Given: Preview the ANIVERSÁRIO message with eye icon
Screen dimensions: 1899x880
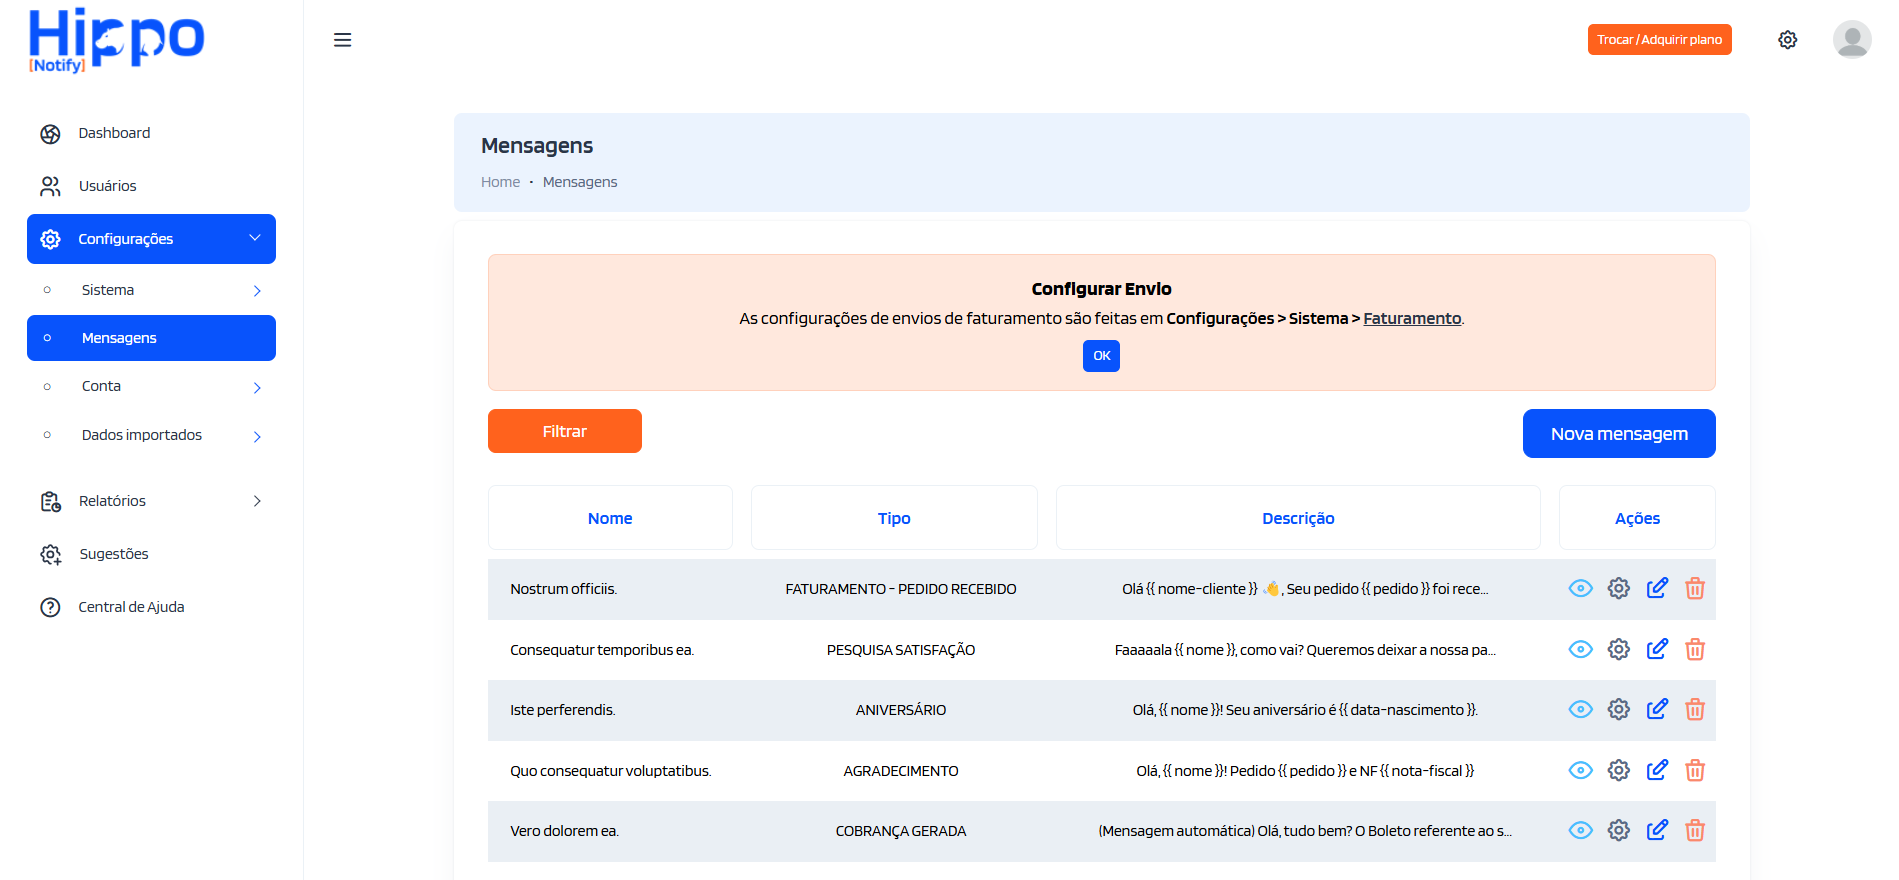Looking at the screenshot, I should [1580, 710].
